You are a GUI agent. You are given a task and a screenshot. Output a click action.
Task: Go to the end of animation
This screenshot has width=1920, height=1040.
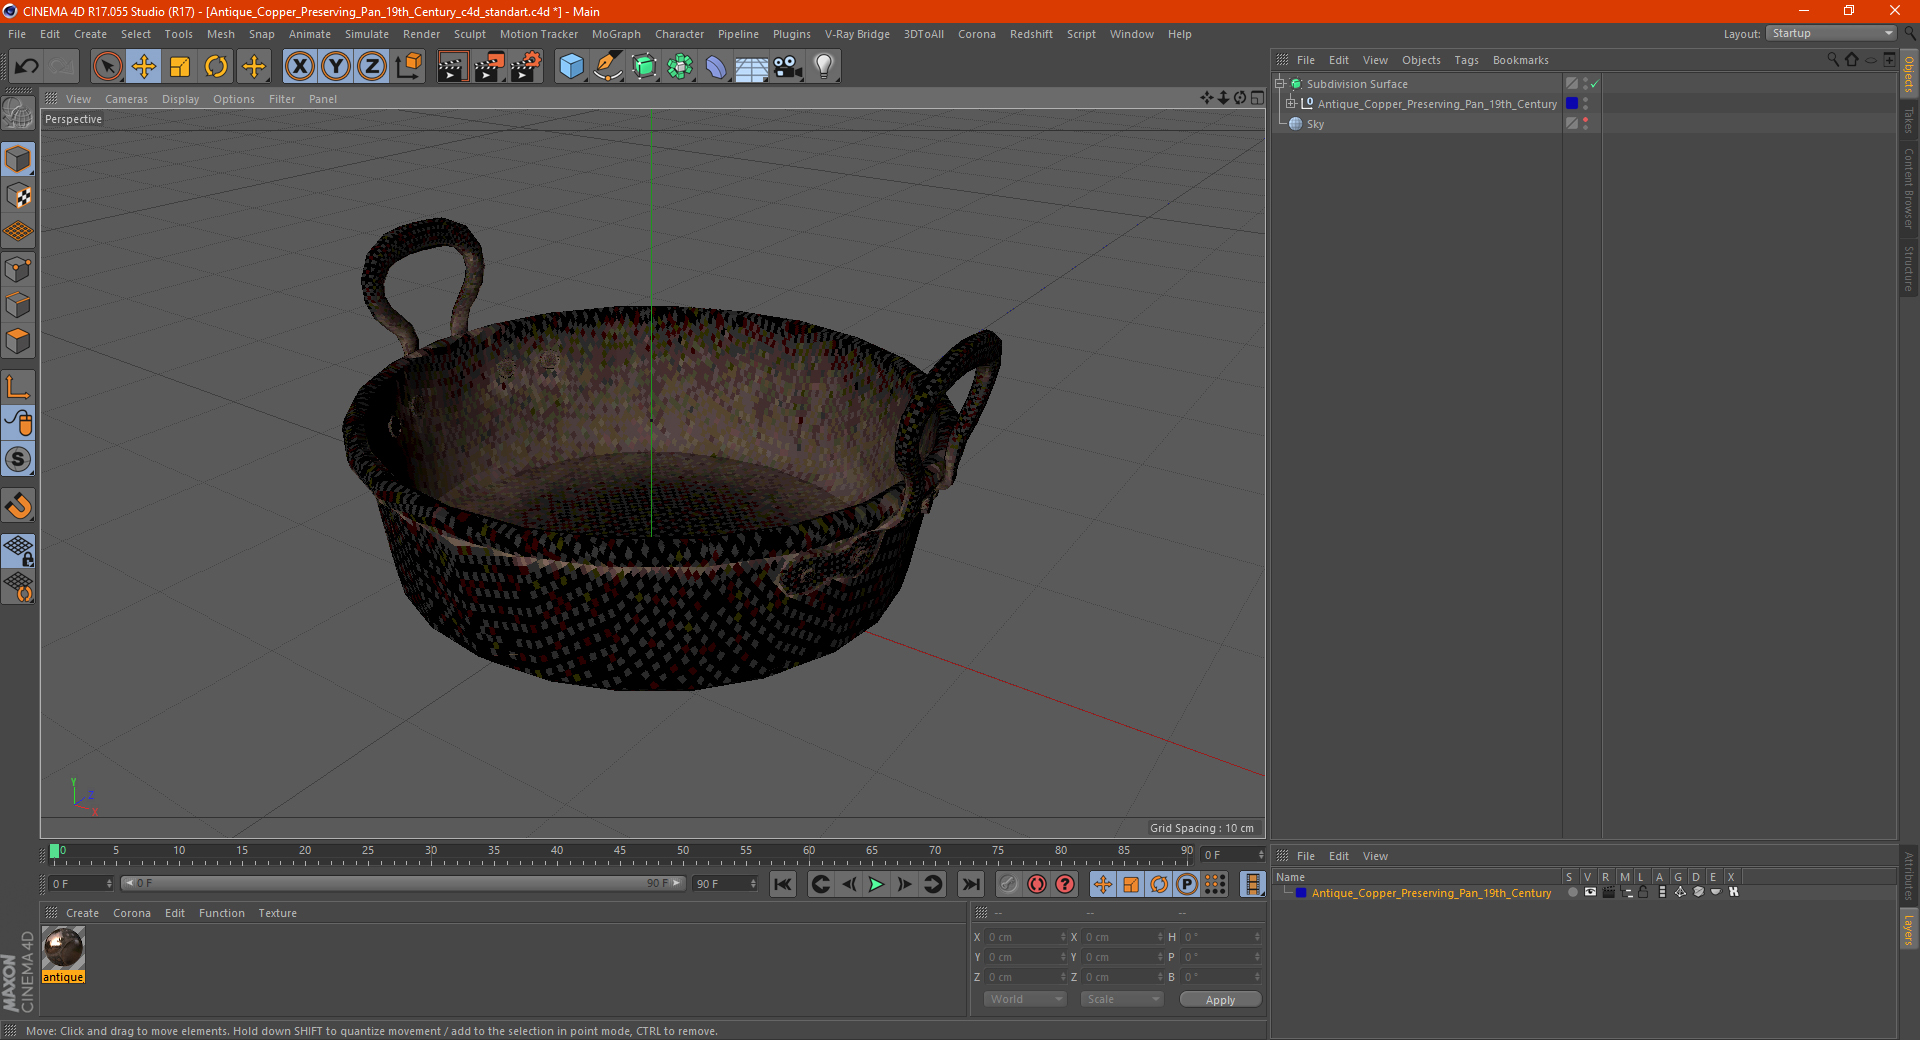point(970,884)
